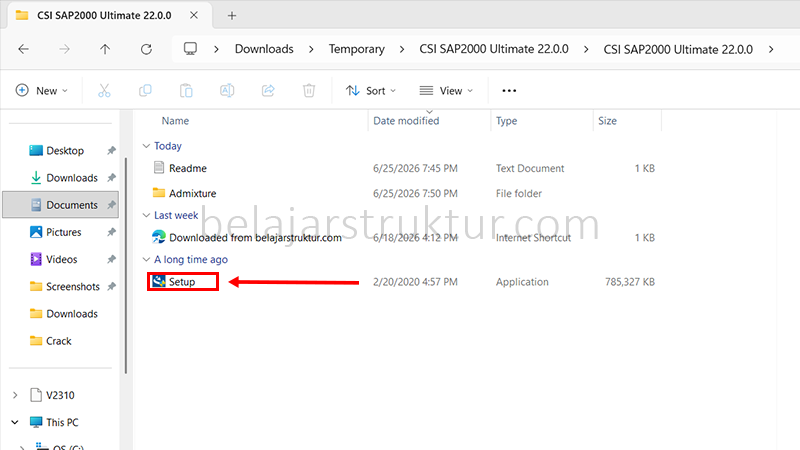
Task: Go to first CSI SAP2000 Ultimate 22.0.0 breadcrumb
Action: [494, 49]
